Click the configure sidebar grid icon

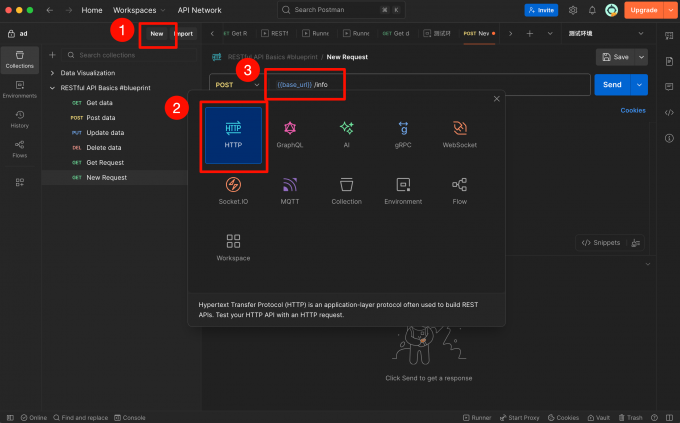pyautogui.click(x=20, y=182)
